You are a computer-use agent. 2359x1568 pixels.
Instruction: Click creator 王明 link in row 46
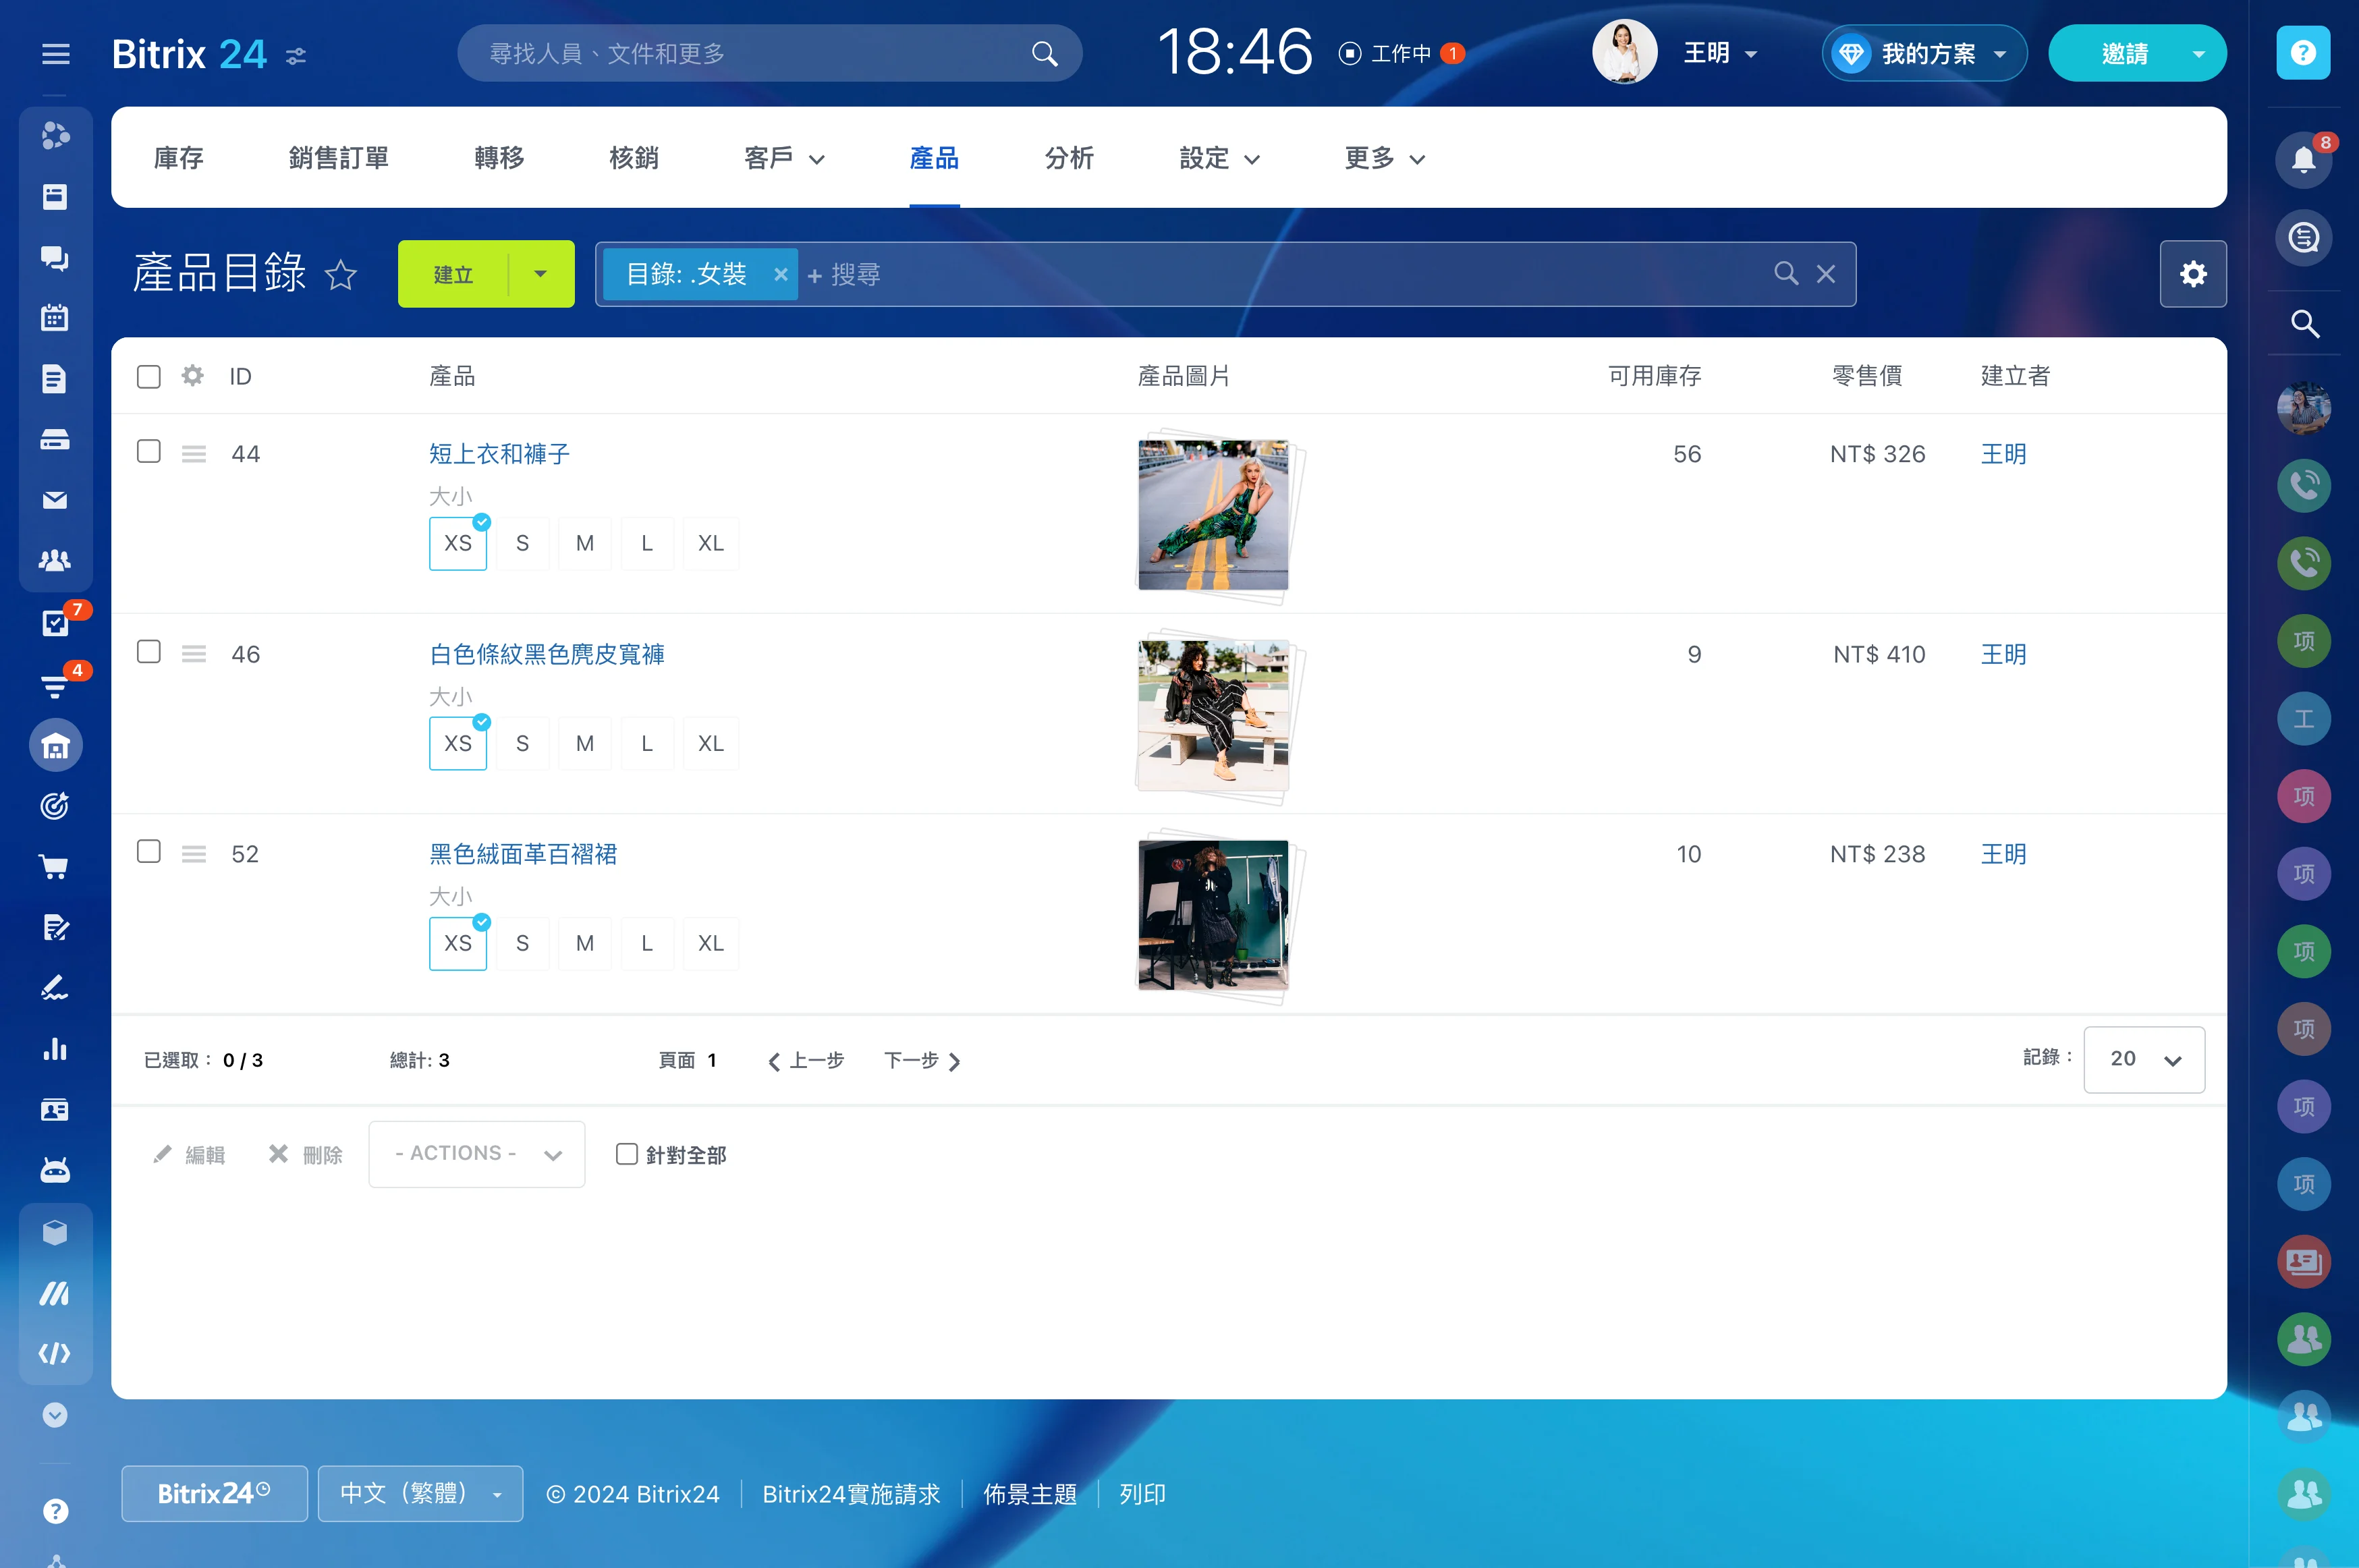pyautogui.click(x=2004, y=654)
